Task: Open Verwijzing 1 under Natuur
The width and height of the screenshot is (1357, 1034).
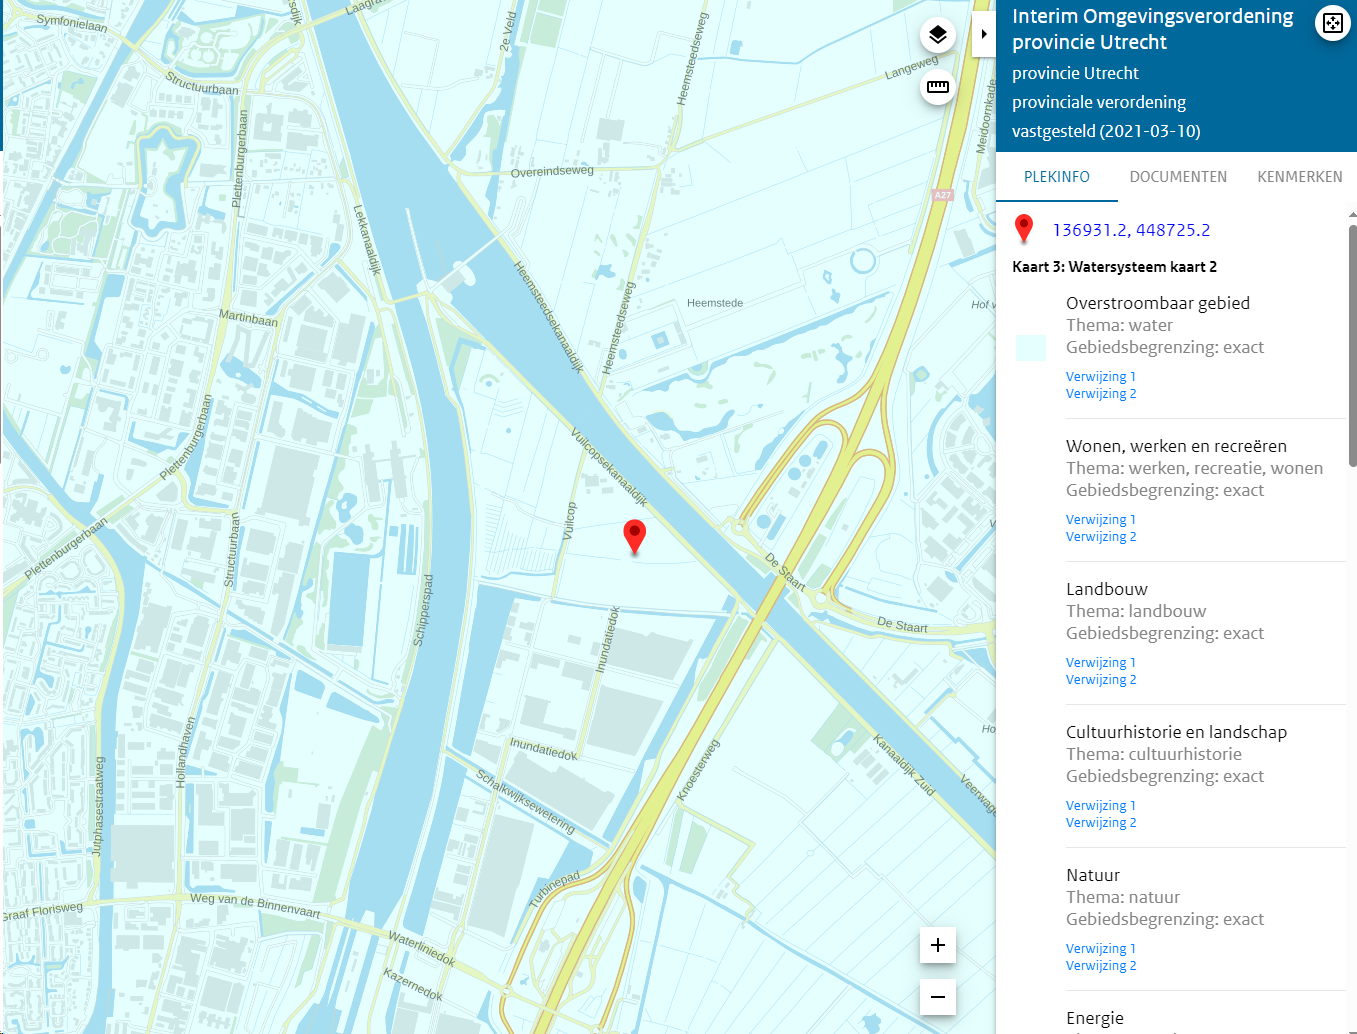Action: tap(1100, 949)
